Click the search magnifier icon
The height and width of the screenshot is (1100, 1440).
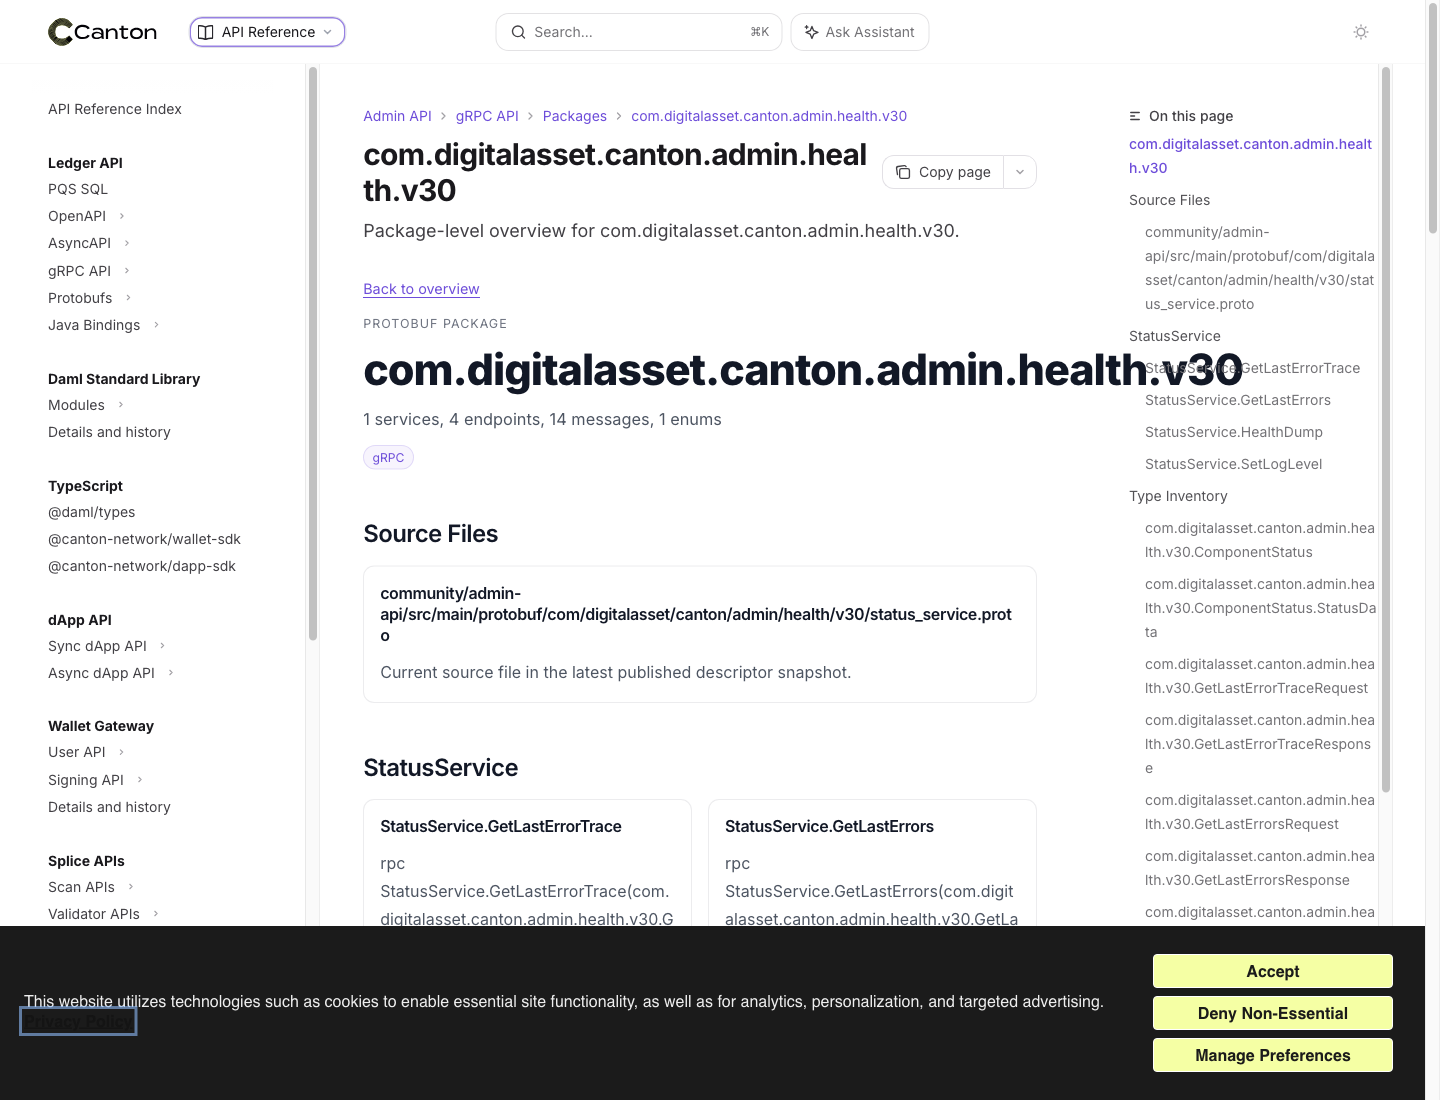click(x=518, y=32)
